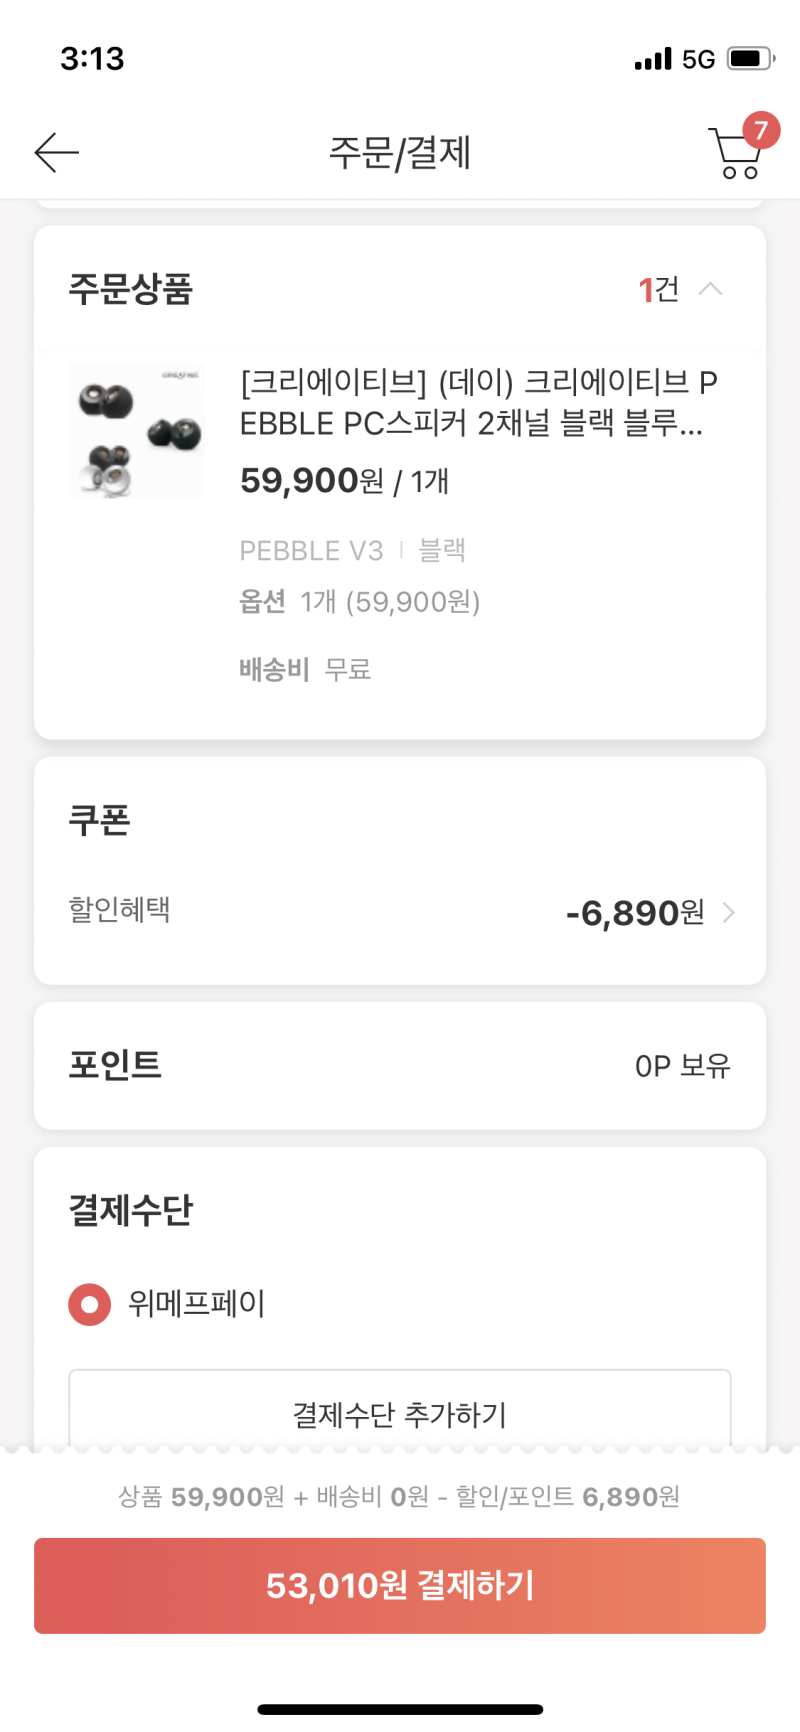Tap the 쿠폰 section header
This screenshot has width=800, height=1732.
click(x=99, y=819)
